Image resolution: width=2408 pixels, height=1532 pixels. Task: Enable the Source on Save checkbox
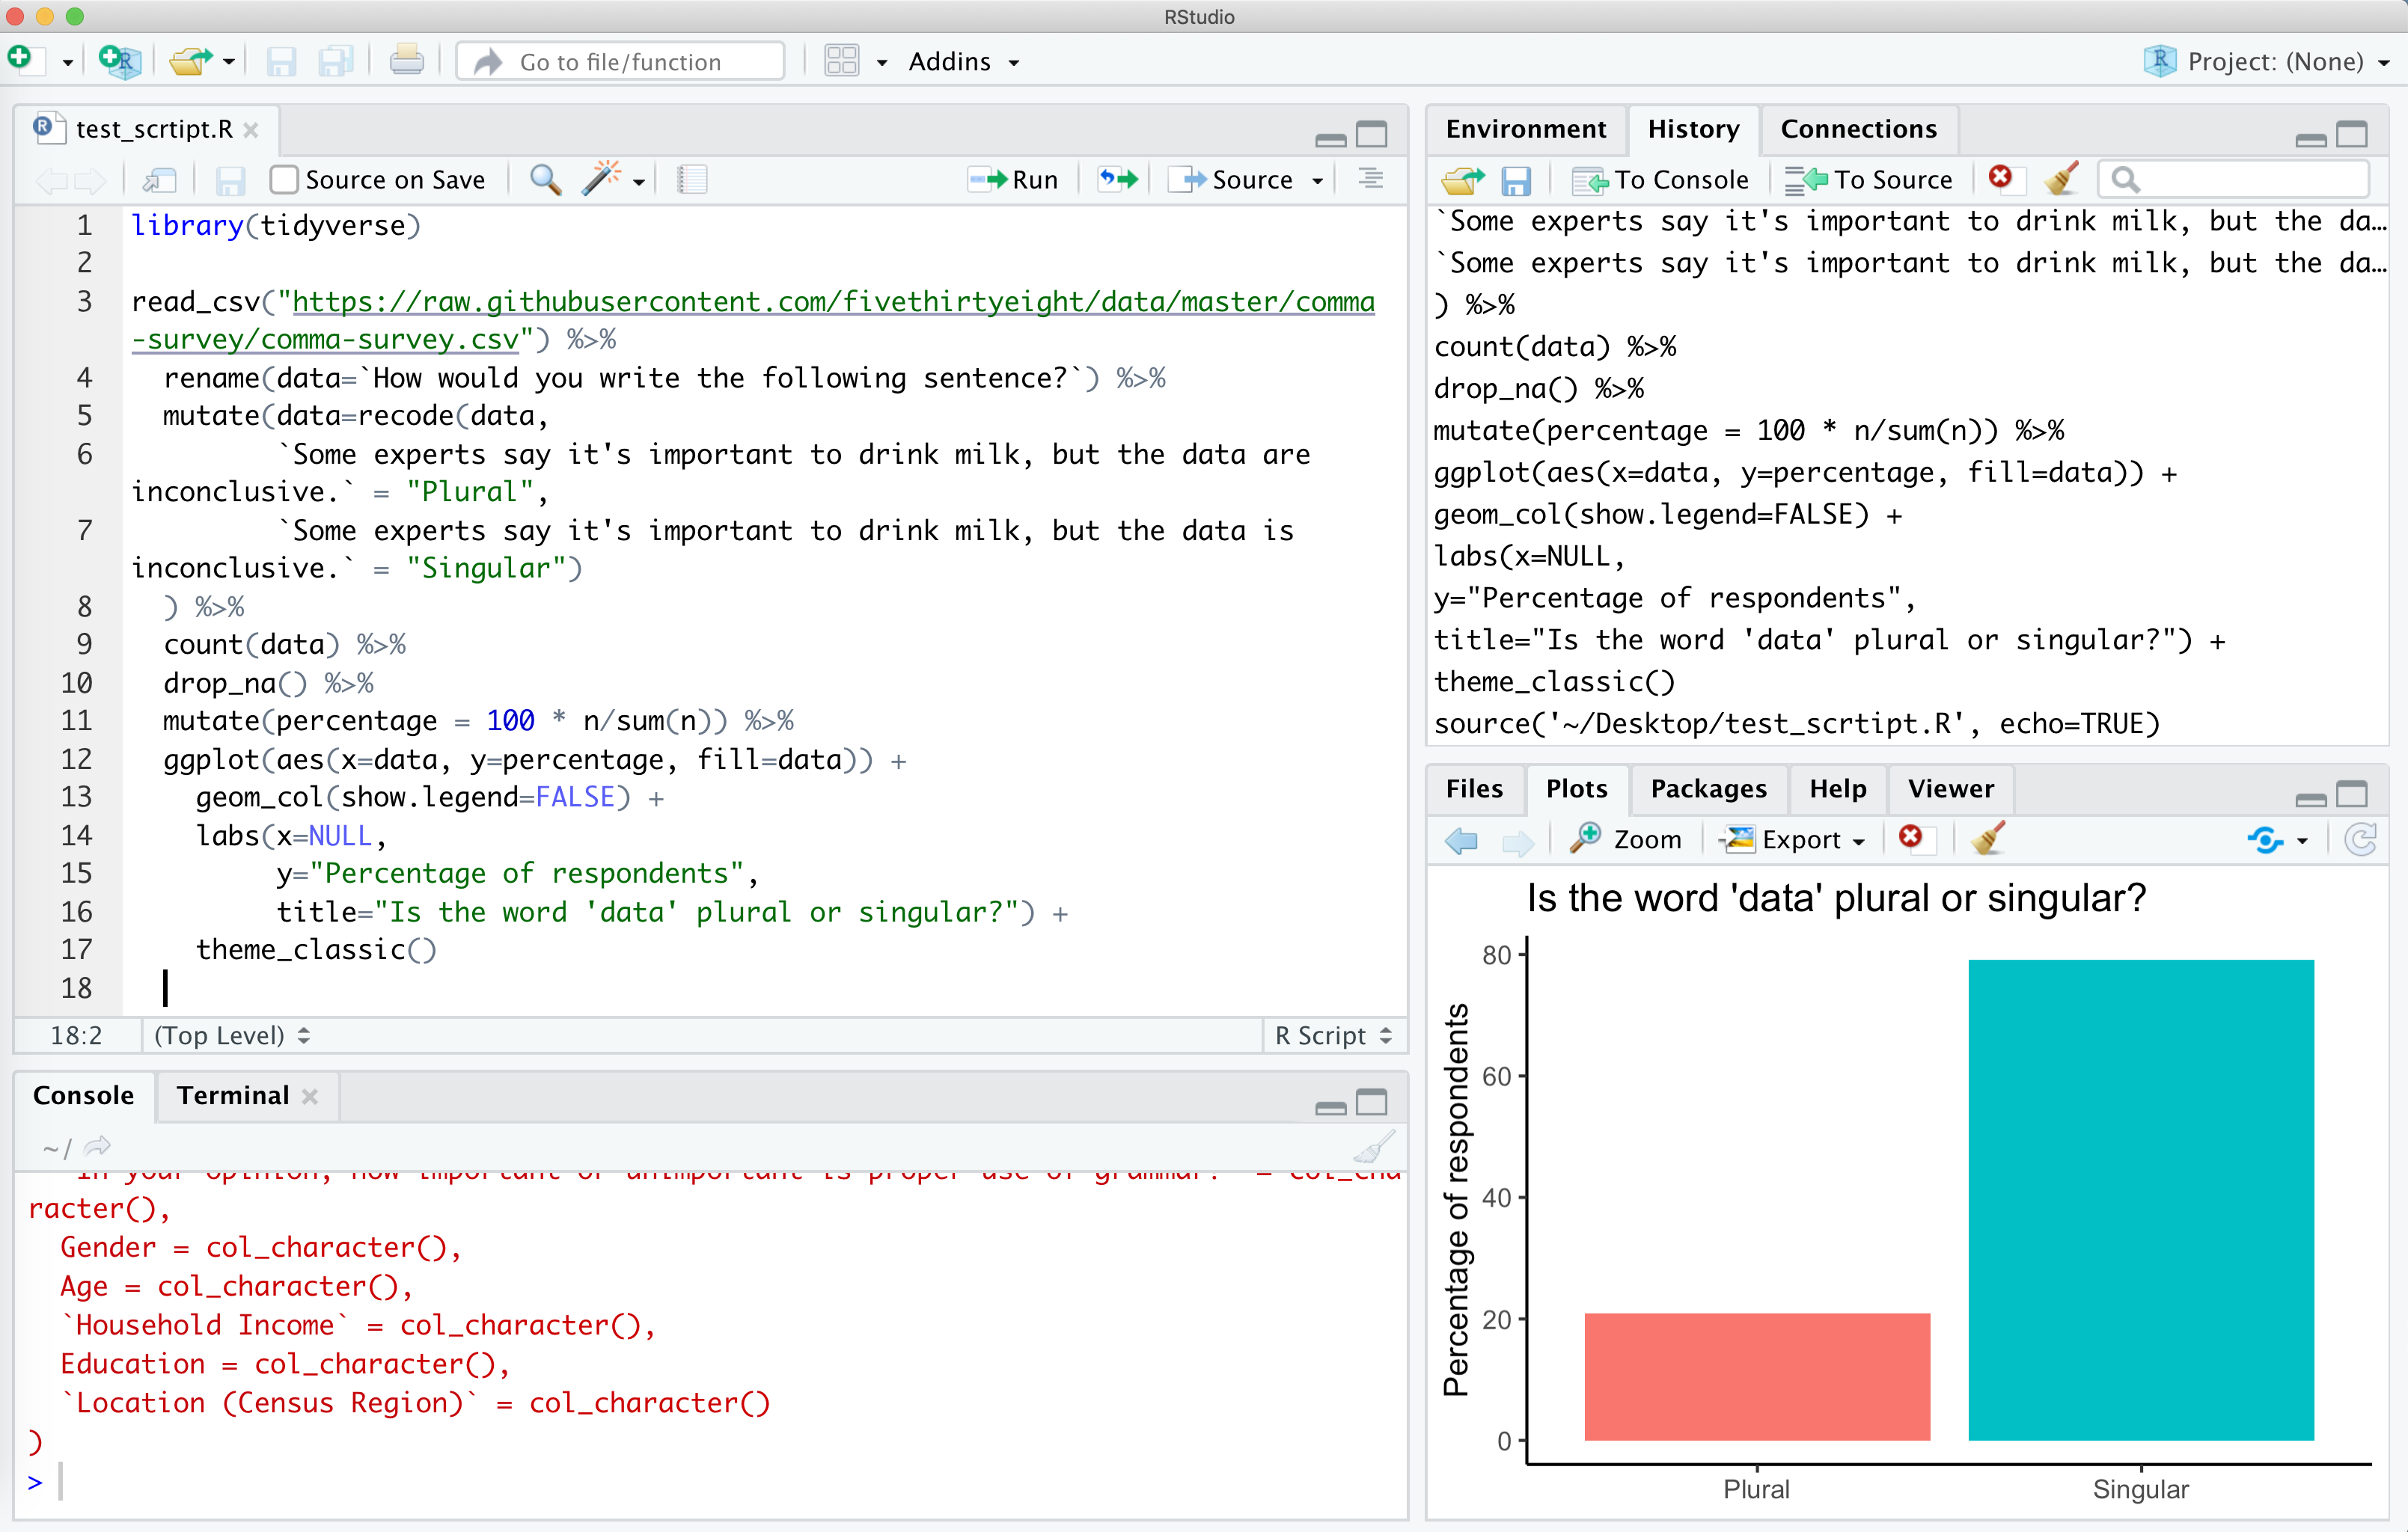(x=285, y=180)
